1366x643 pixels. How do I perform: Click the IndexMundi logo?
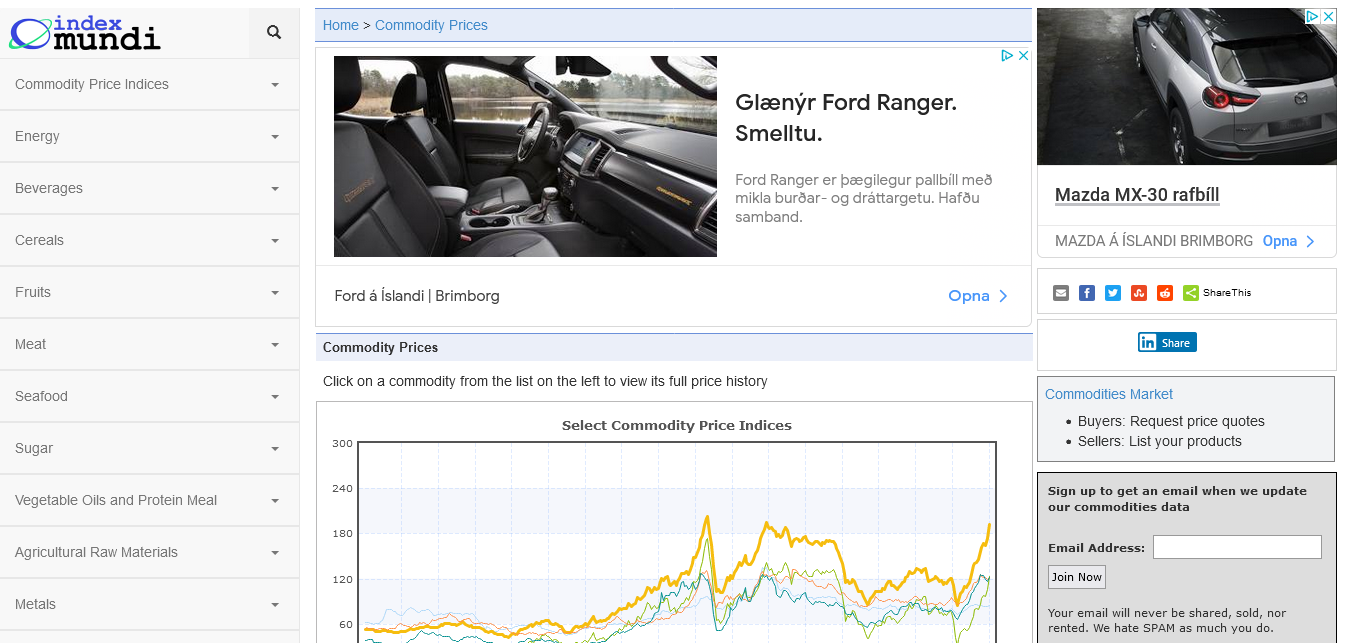(85, 33)
